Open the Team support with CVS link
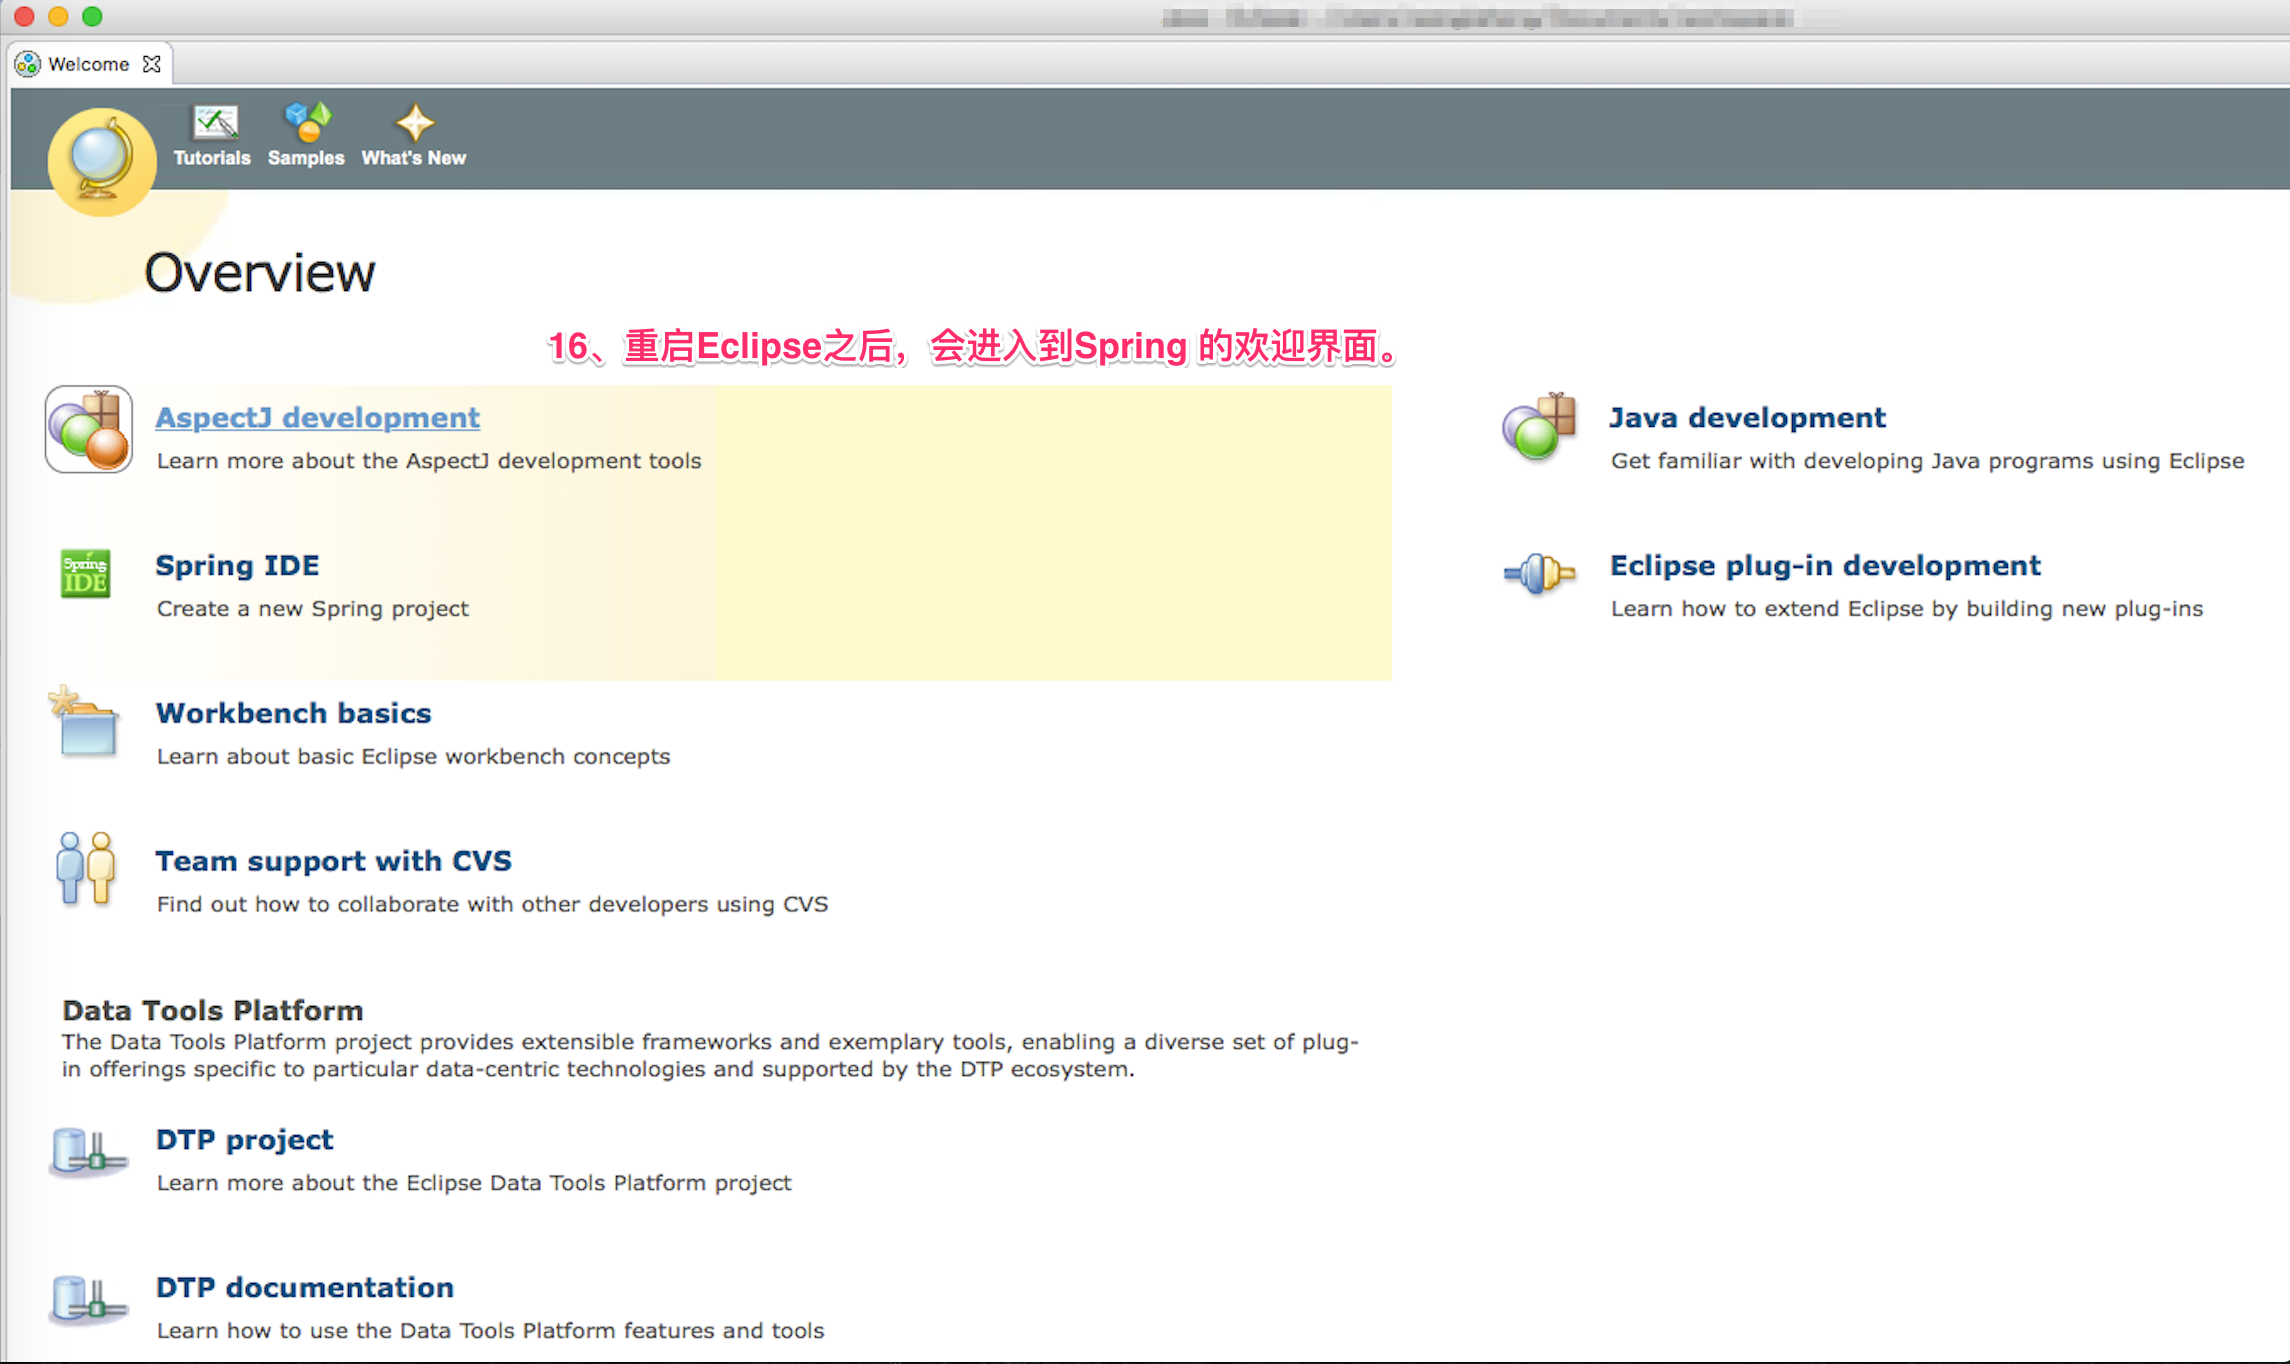2290x1364 pixels. (x=334, y=861)
